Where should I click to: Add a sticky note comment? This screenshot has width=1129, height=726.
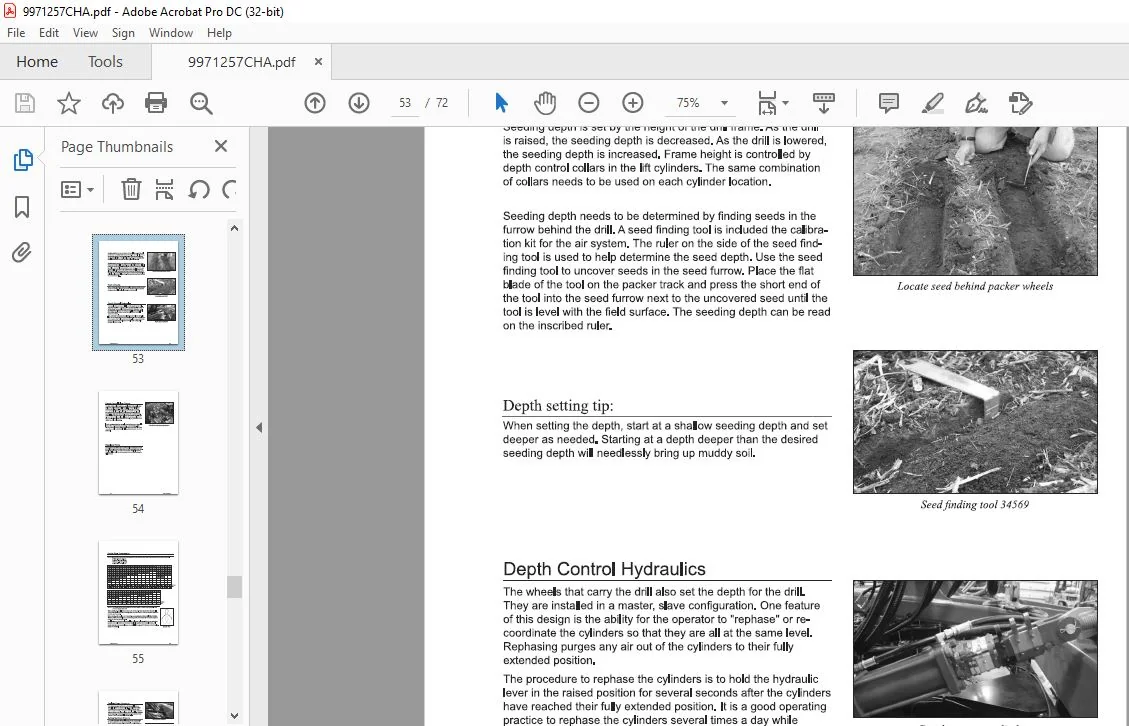point(889,103)
